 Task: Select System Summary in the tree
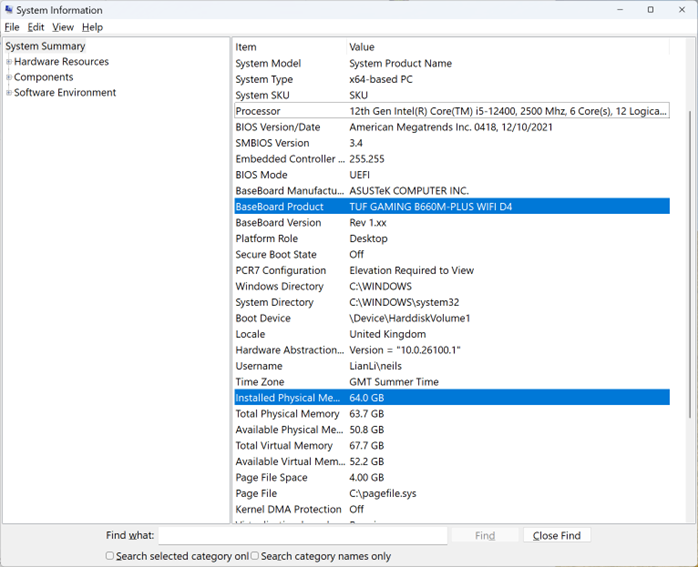[x=45, y=46]
